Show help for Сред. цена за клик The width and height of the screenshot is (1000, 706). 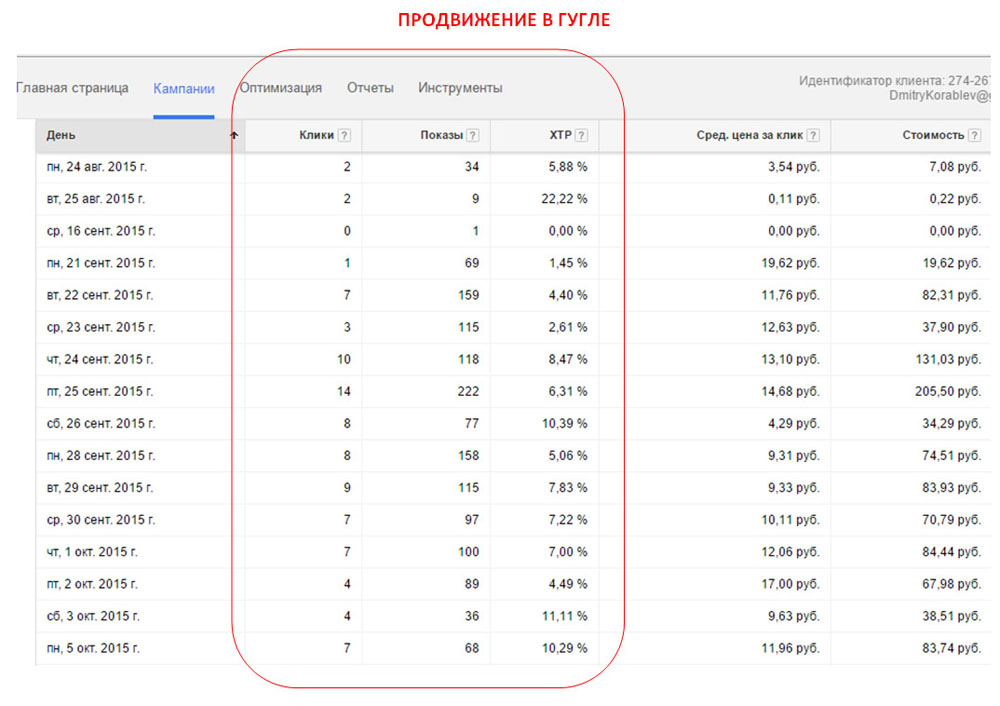pos(813,135)
